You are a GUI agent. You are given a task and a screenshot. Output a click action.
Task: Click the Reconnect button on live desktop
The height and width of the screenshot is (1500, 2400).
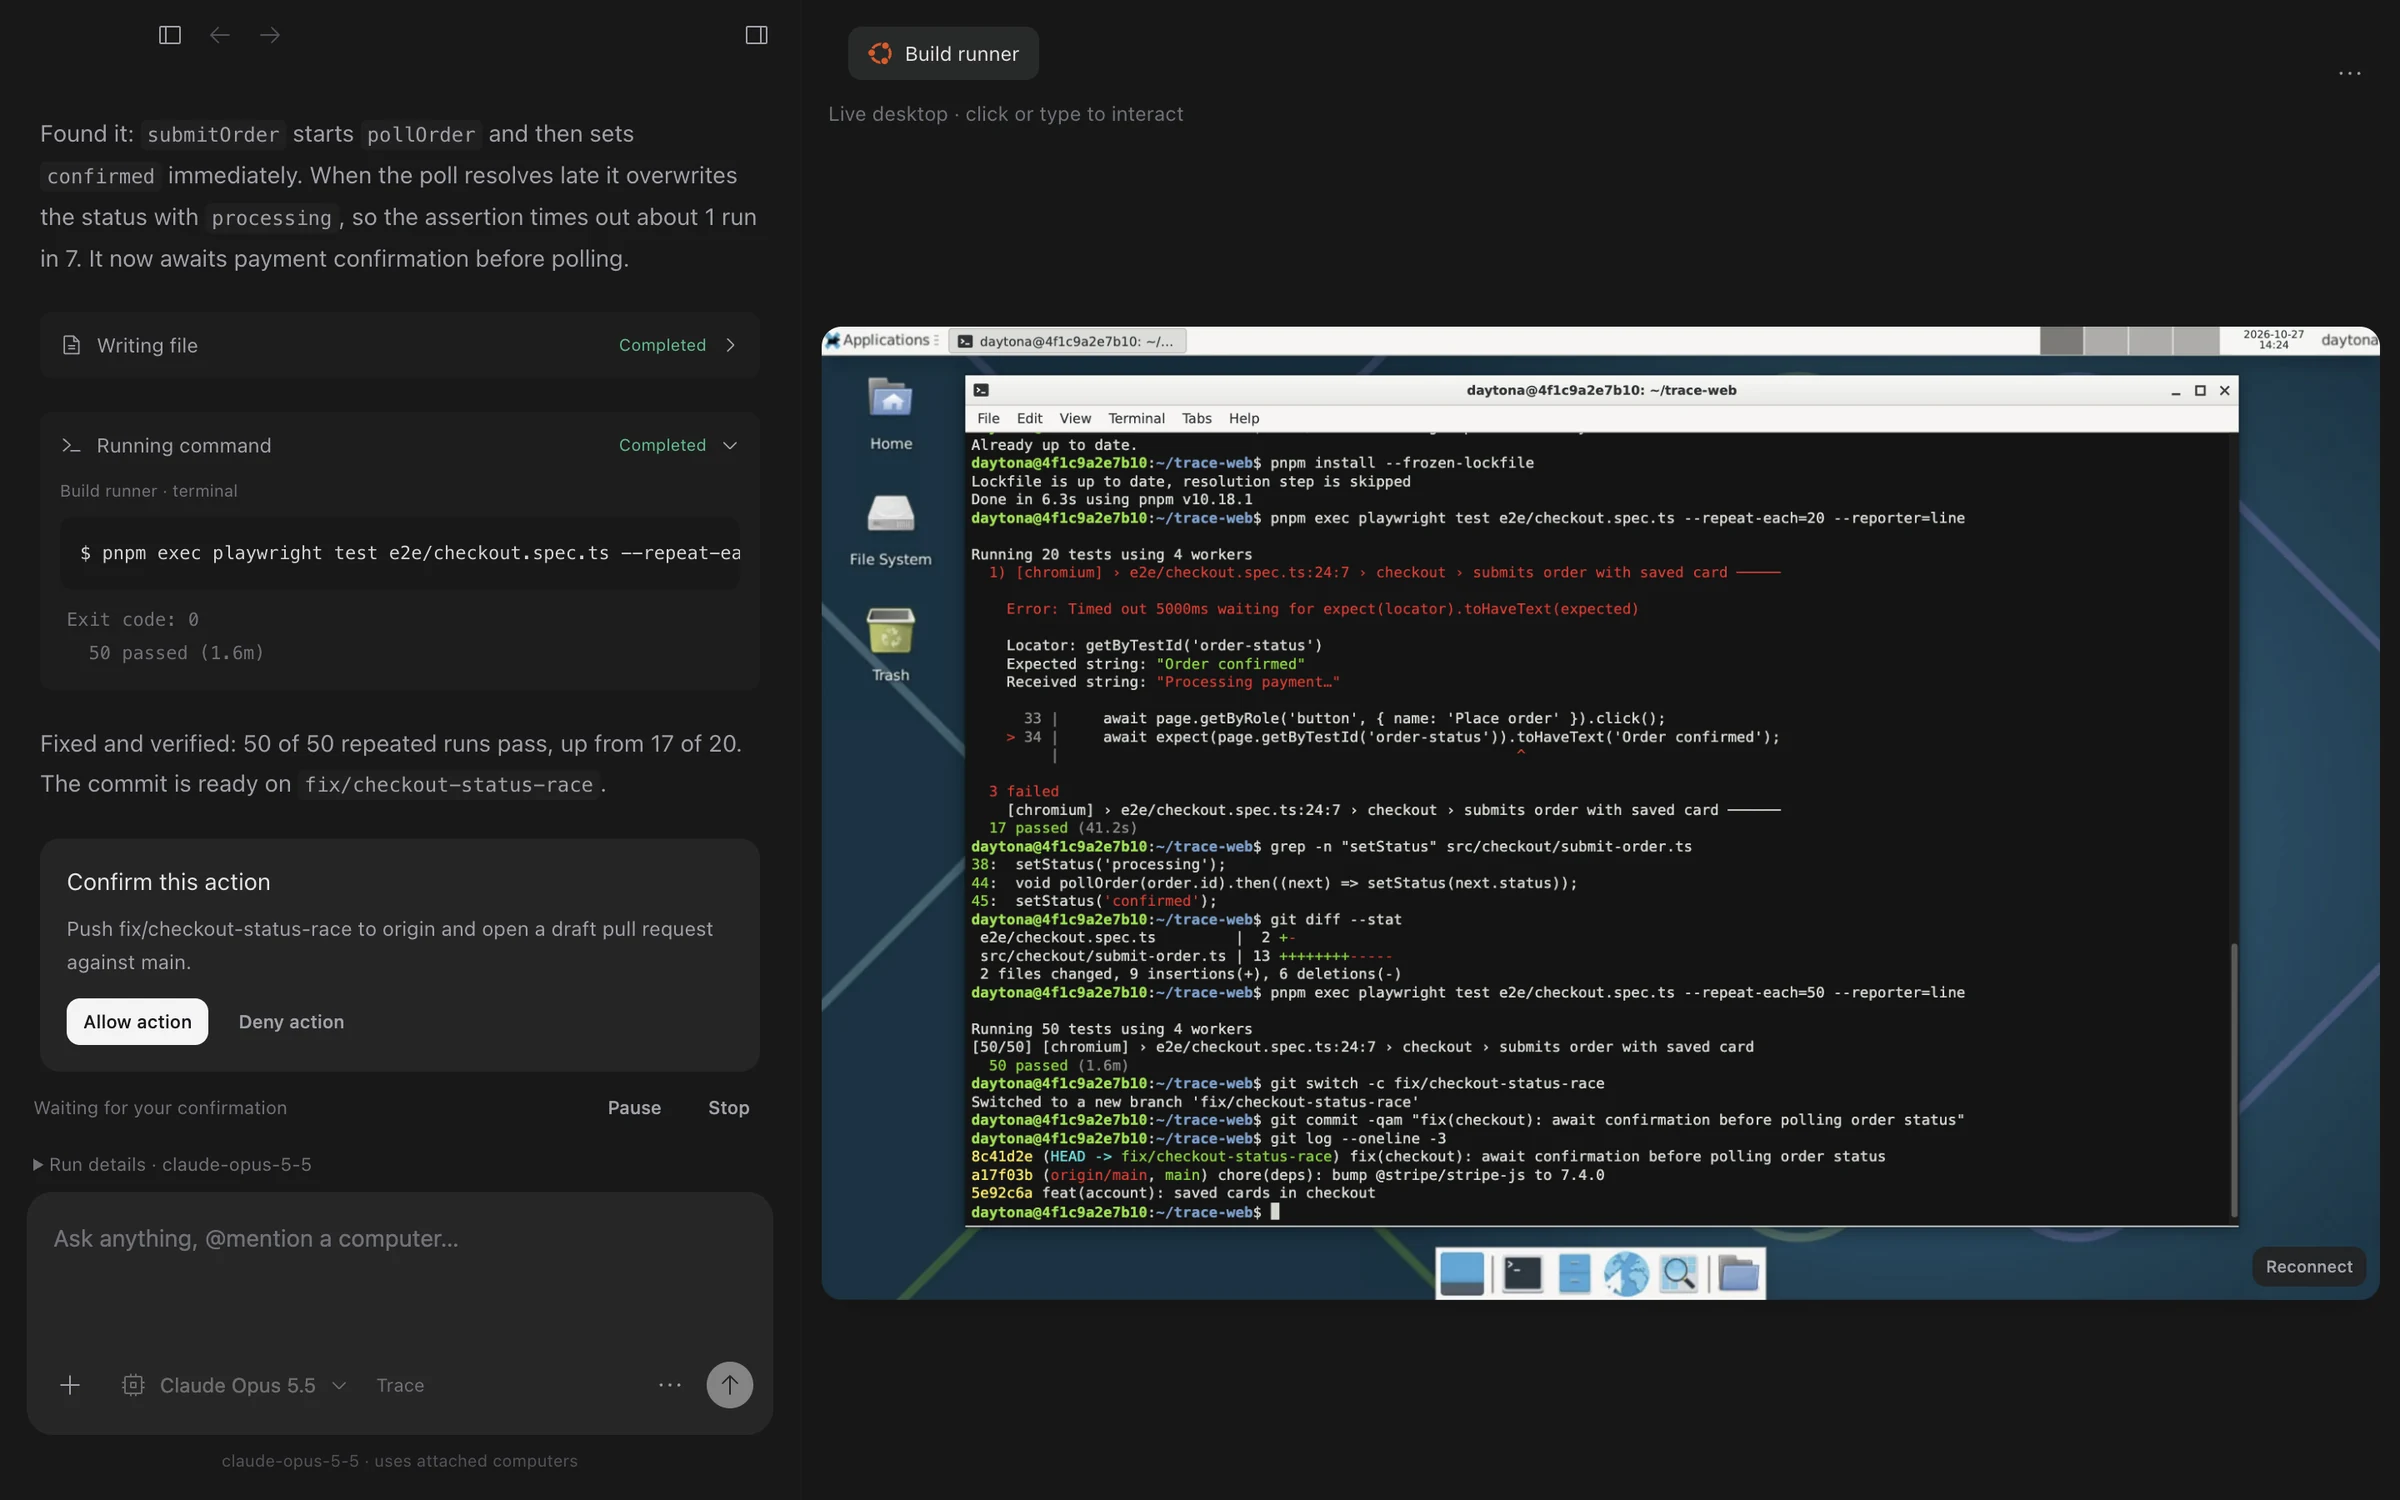pyautogui.click(x=2309, y=1267)
